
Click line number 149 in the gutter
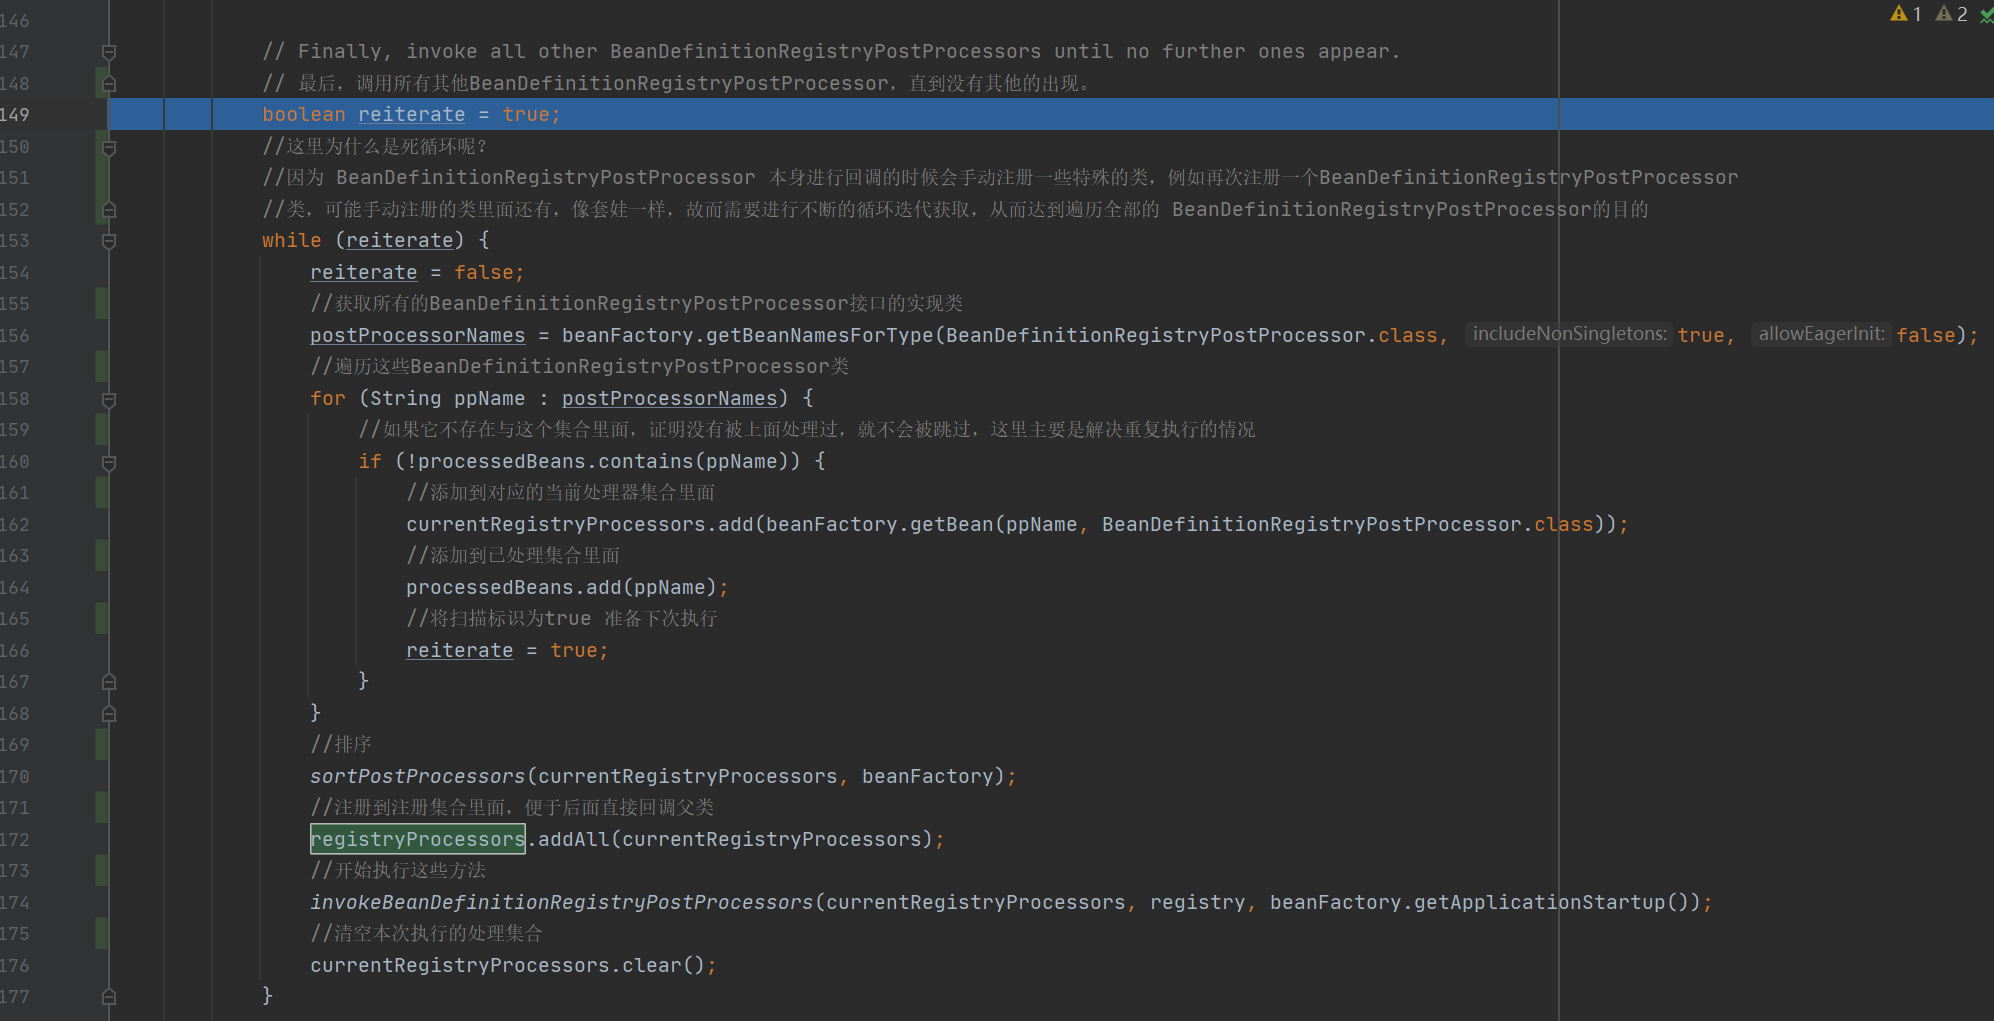tap(15, 115)
